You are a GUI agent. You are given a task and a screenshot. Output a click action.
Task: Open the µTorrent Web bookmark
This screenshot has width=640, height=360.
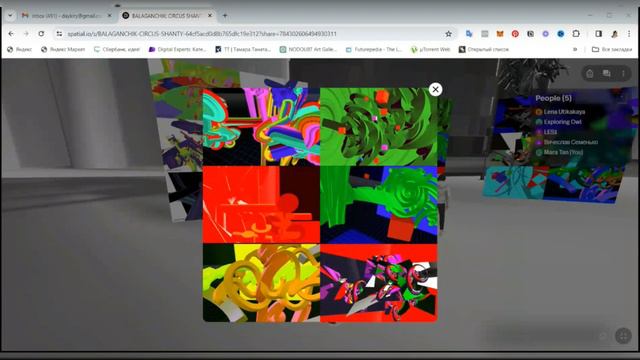(430, 49)
